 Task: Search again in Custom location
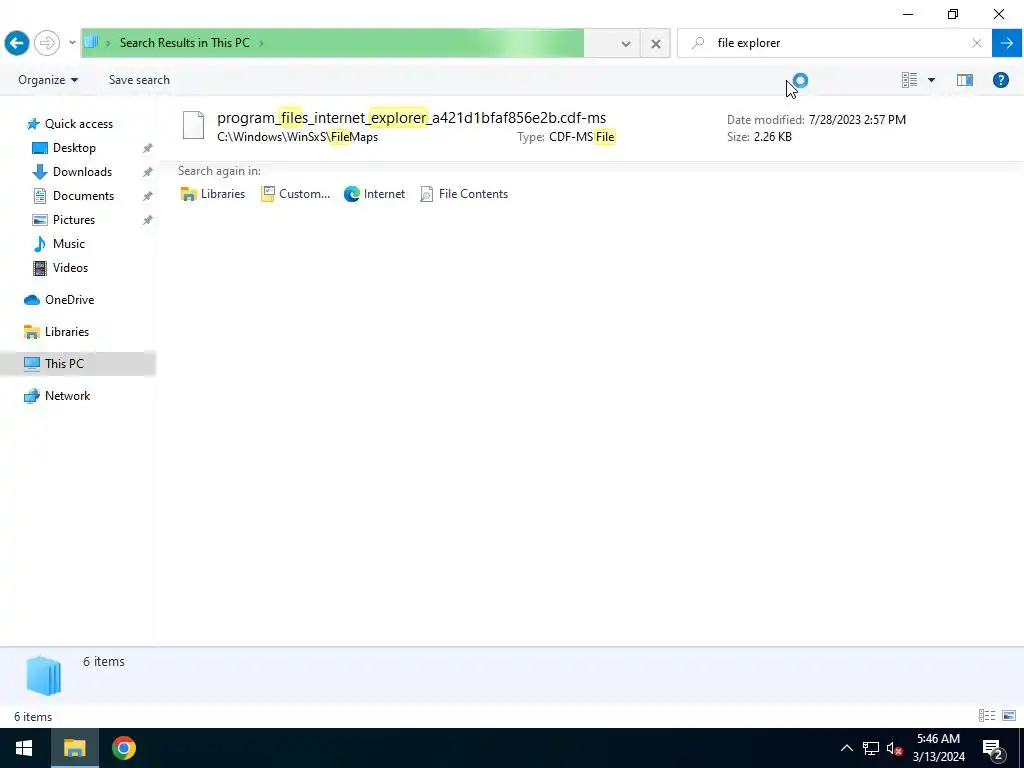coord(295,194)
